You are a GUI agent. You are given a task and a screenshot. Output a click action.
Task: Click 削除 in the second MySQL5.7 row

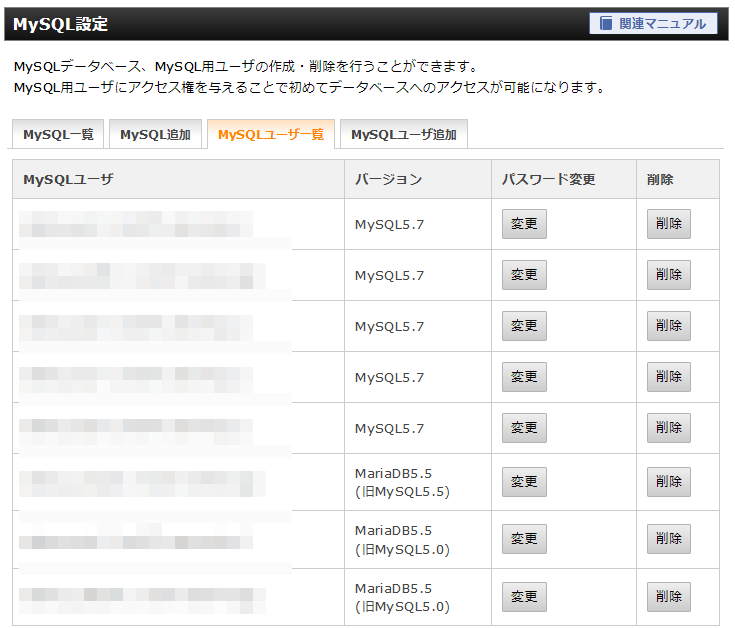coord(669,275)
